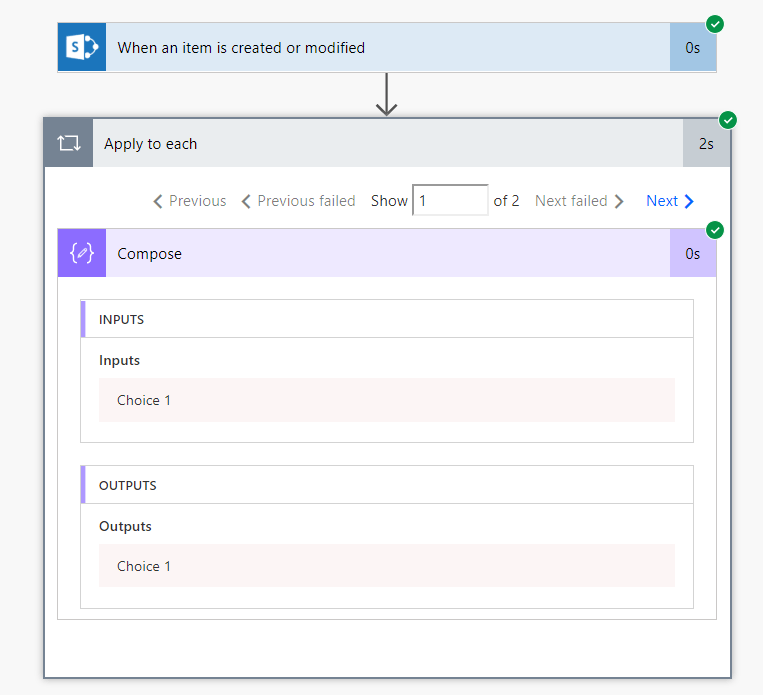Click the bold 'Inputs' label
This screenshot has width=763, height=695.
[119, 360]
